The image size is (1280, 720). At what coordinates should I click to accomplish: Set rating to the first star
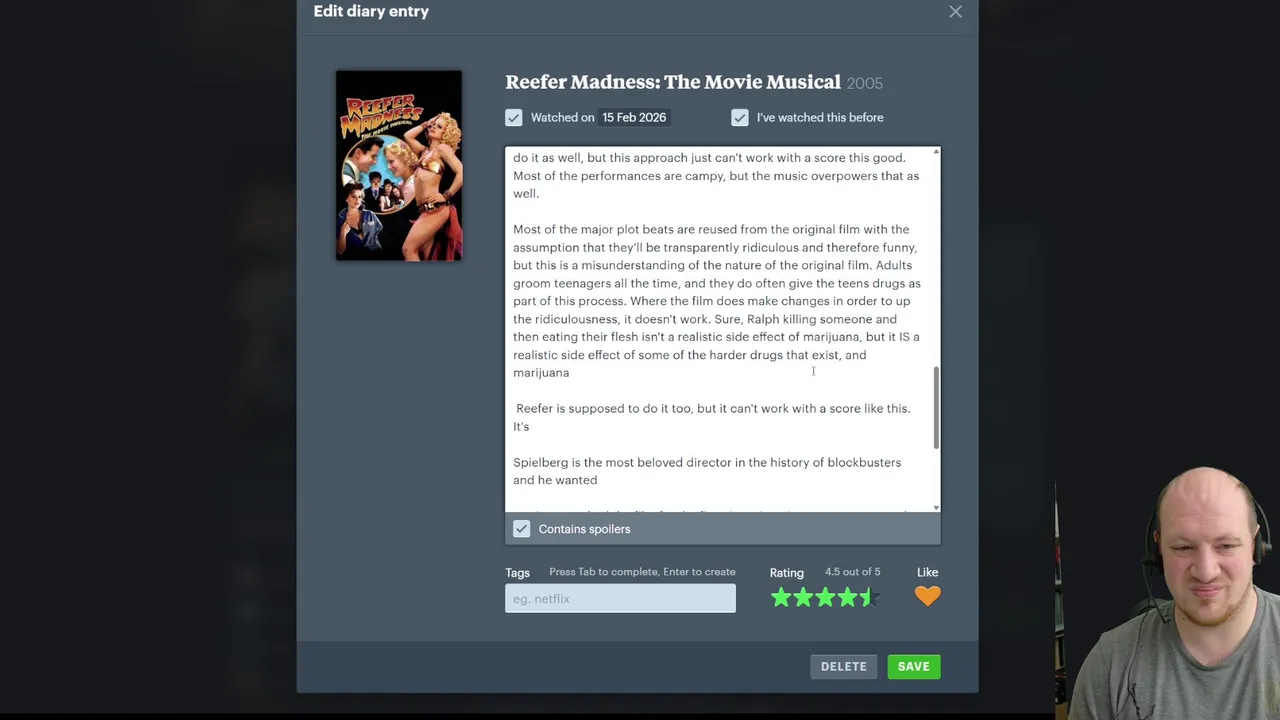tap(781, 597)
